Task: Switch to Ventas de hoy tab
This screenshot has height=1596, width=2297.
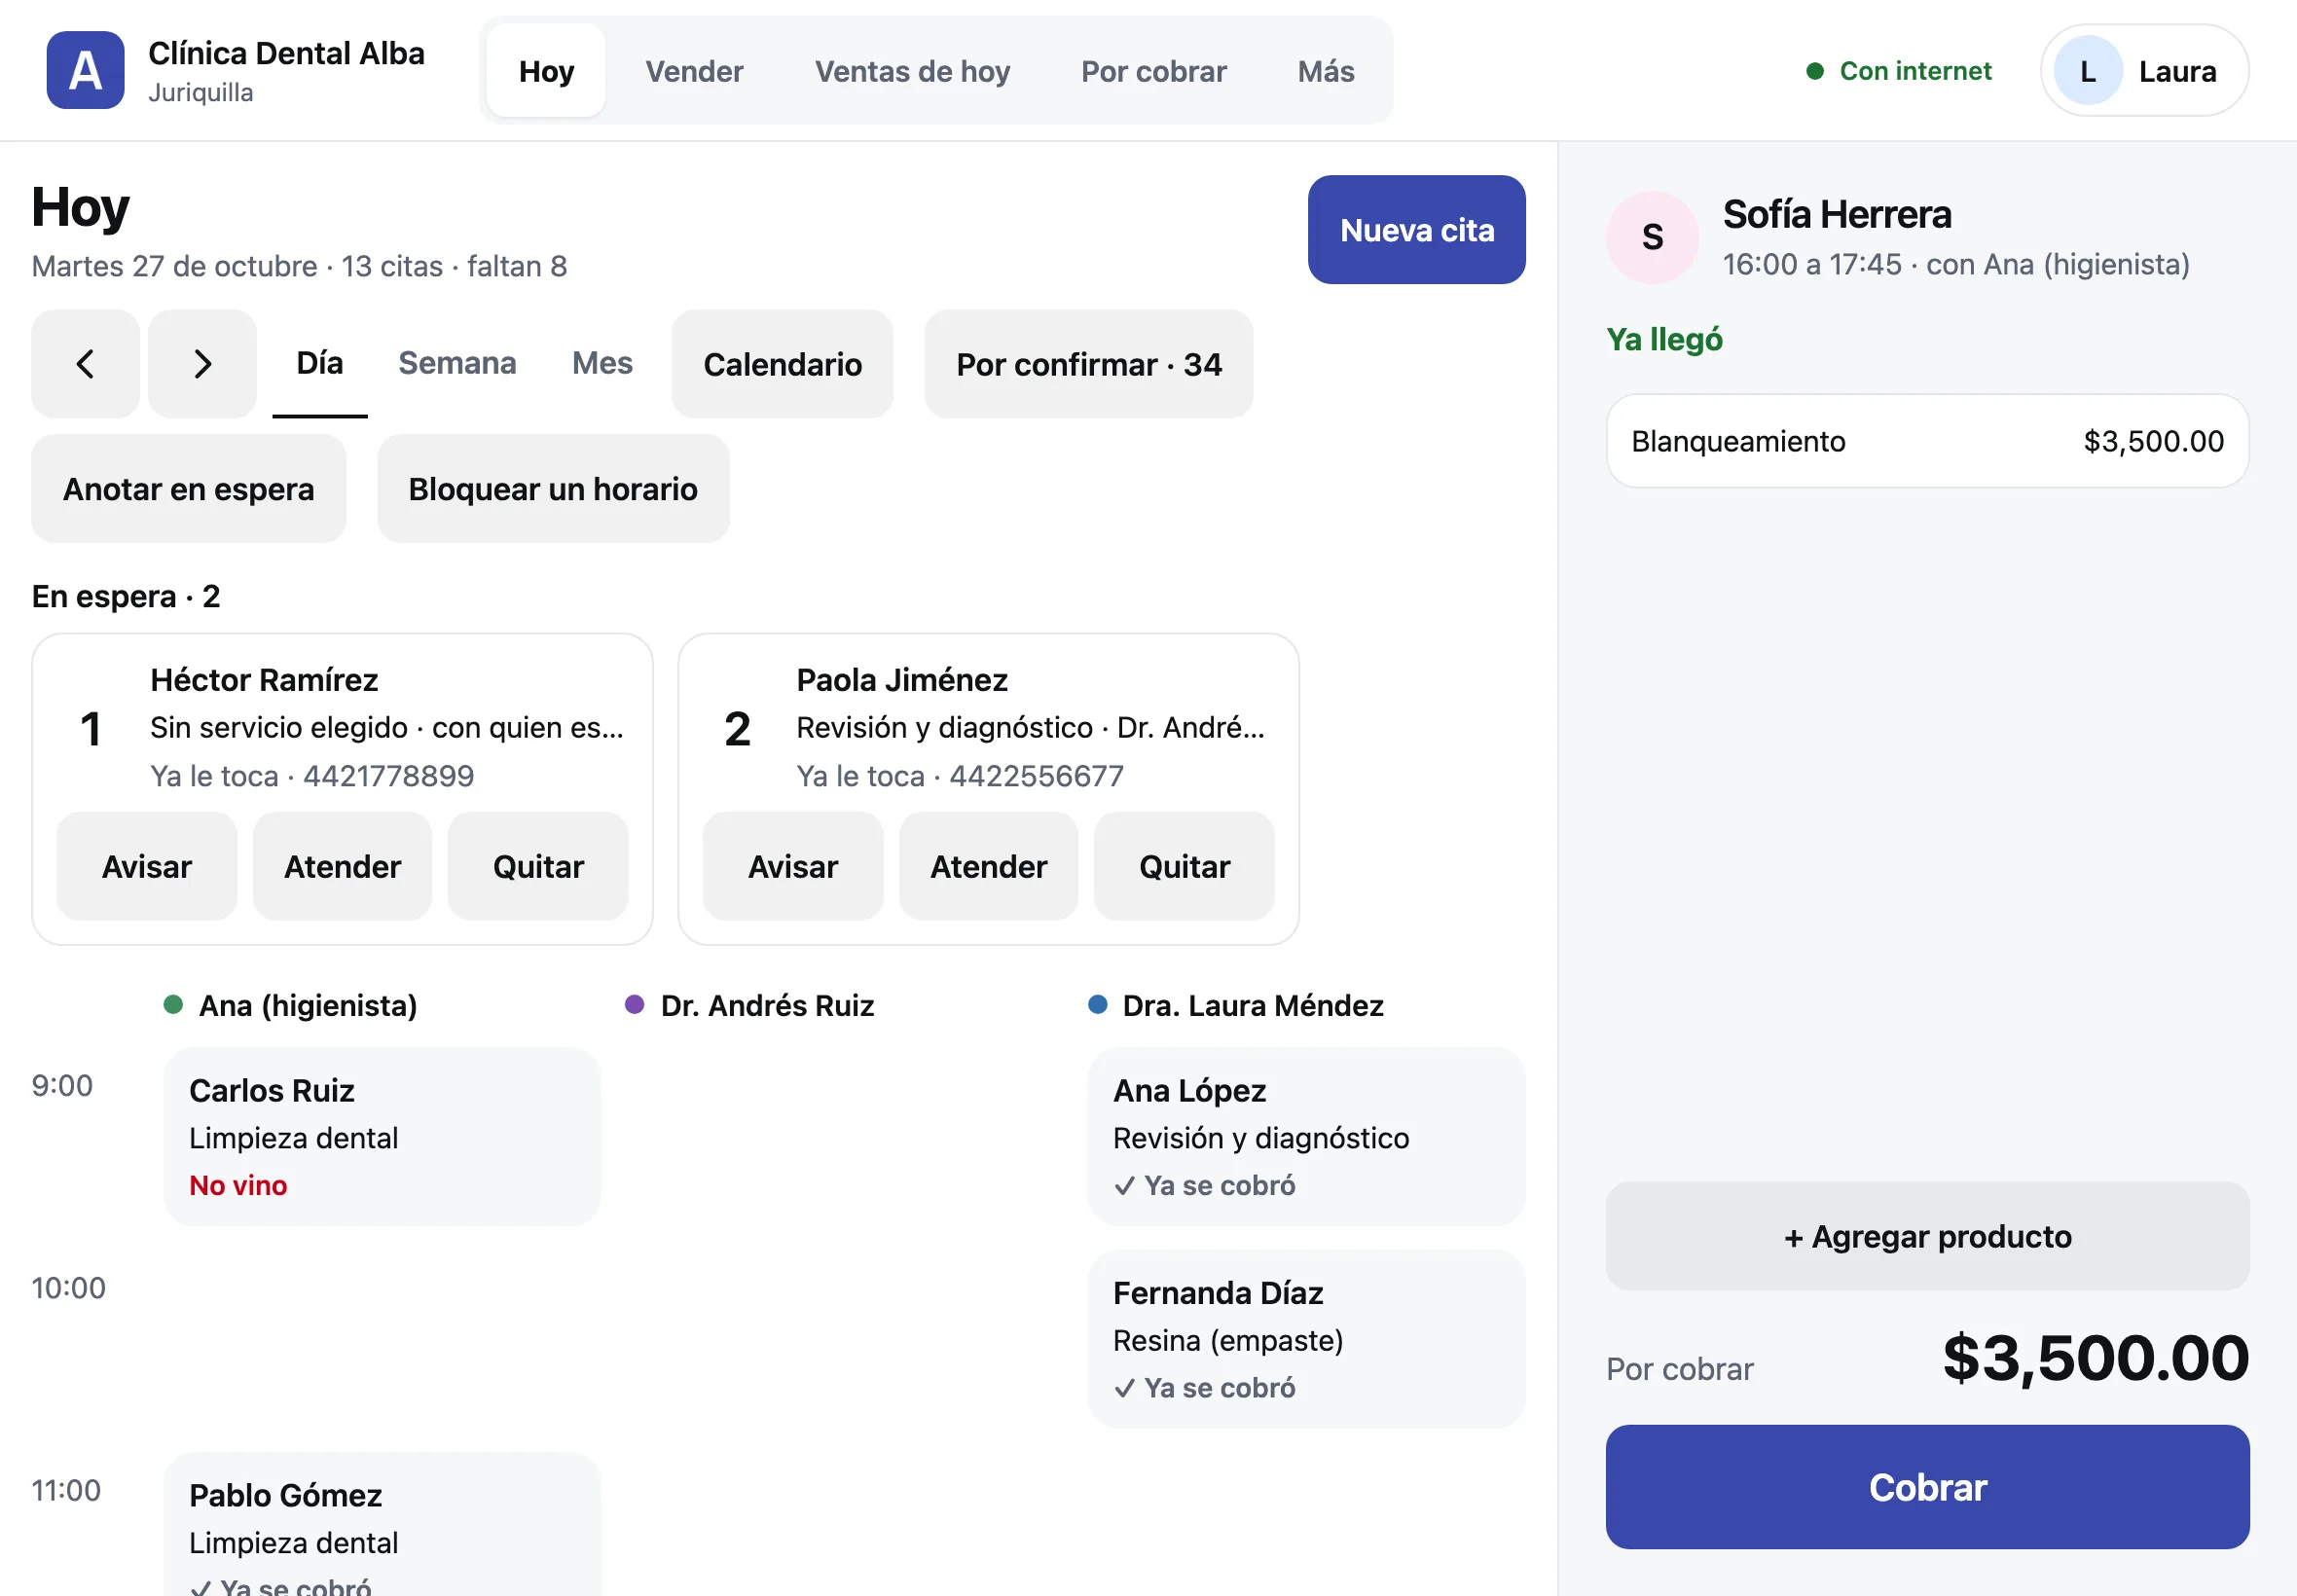Action: pyautogui.click(x=912, y=71)
